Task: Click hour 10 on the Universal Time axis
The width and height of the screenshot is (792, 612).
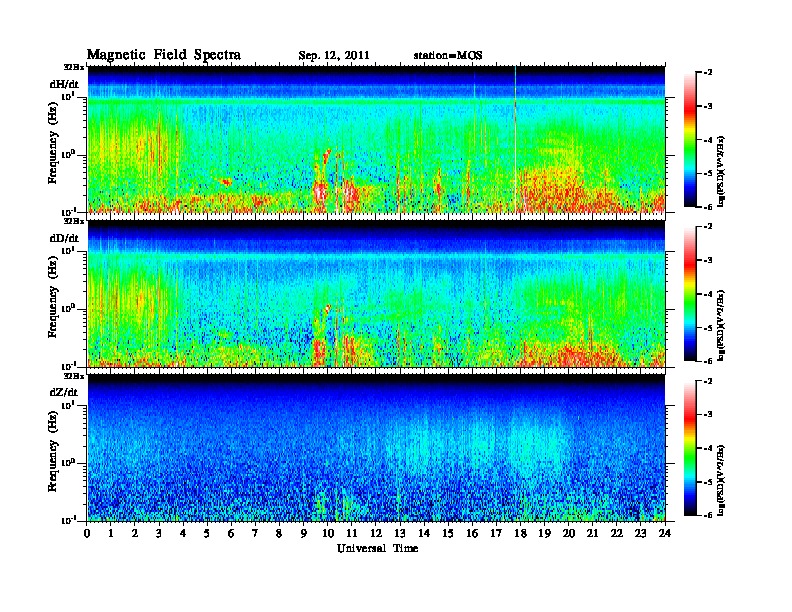Action: 328,533
